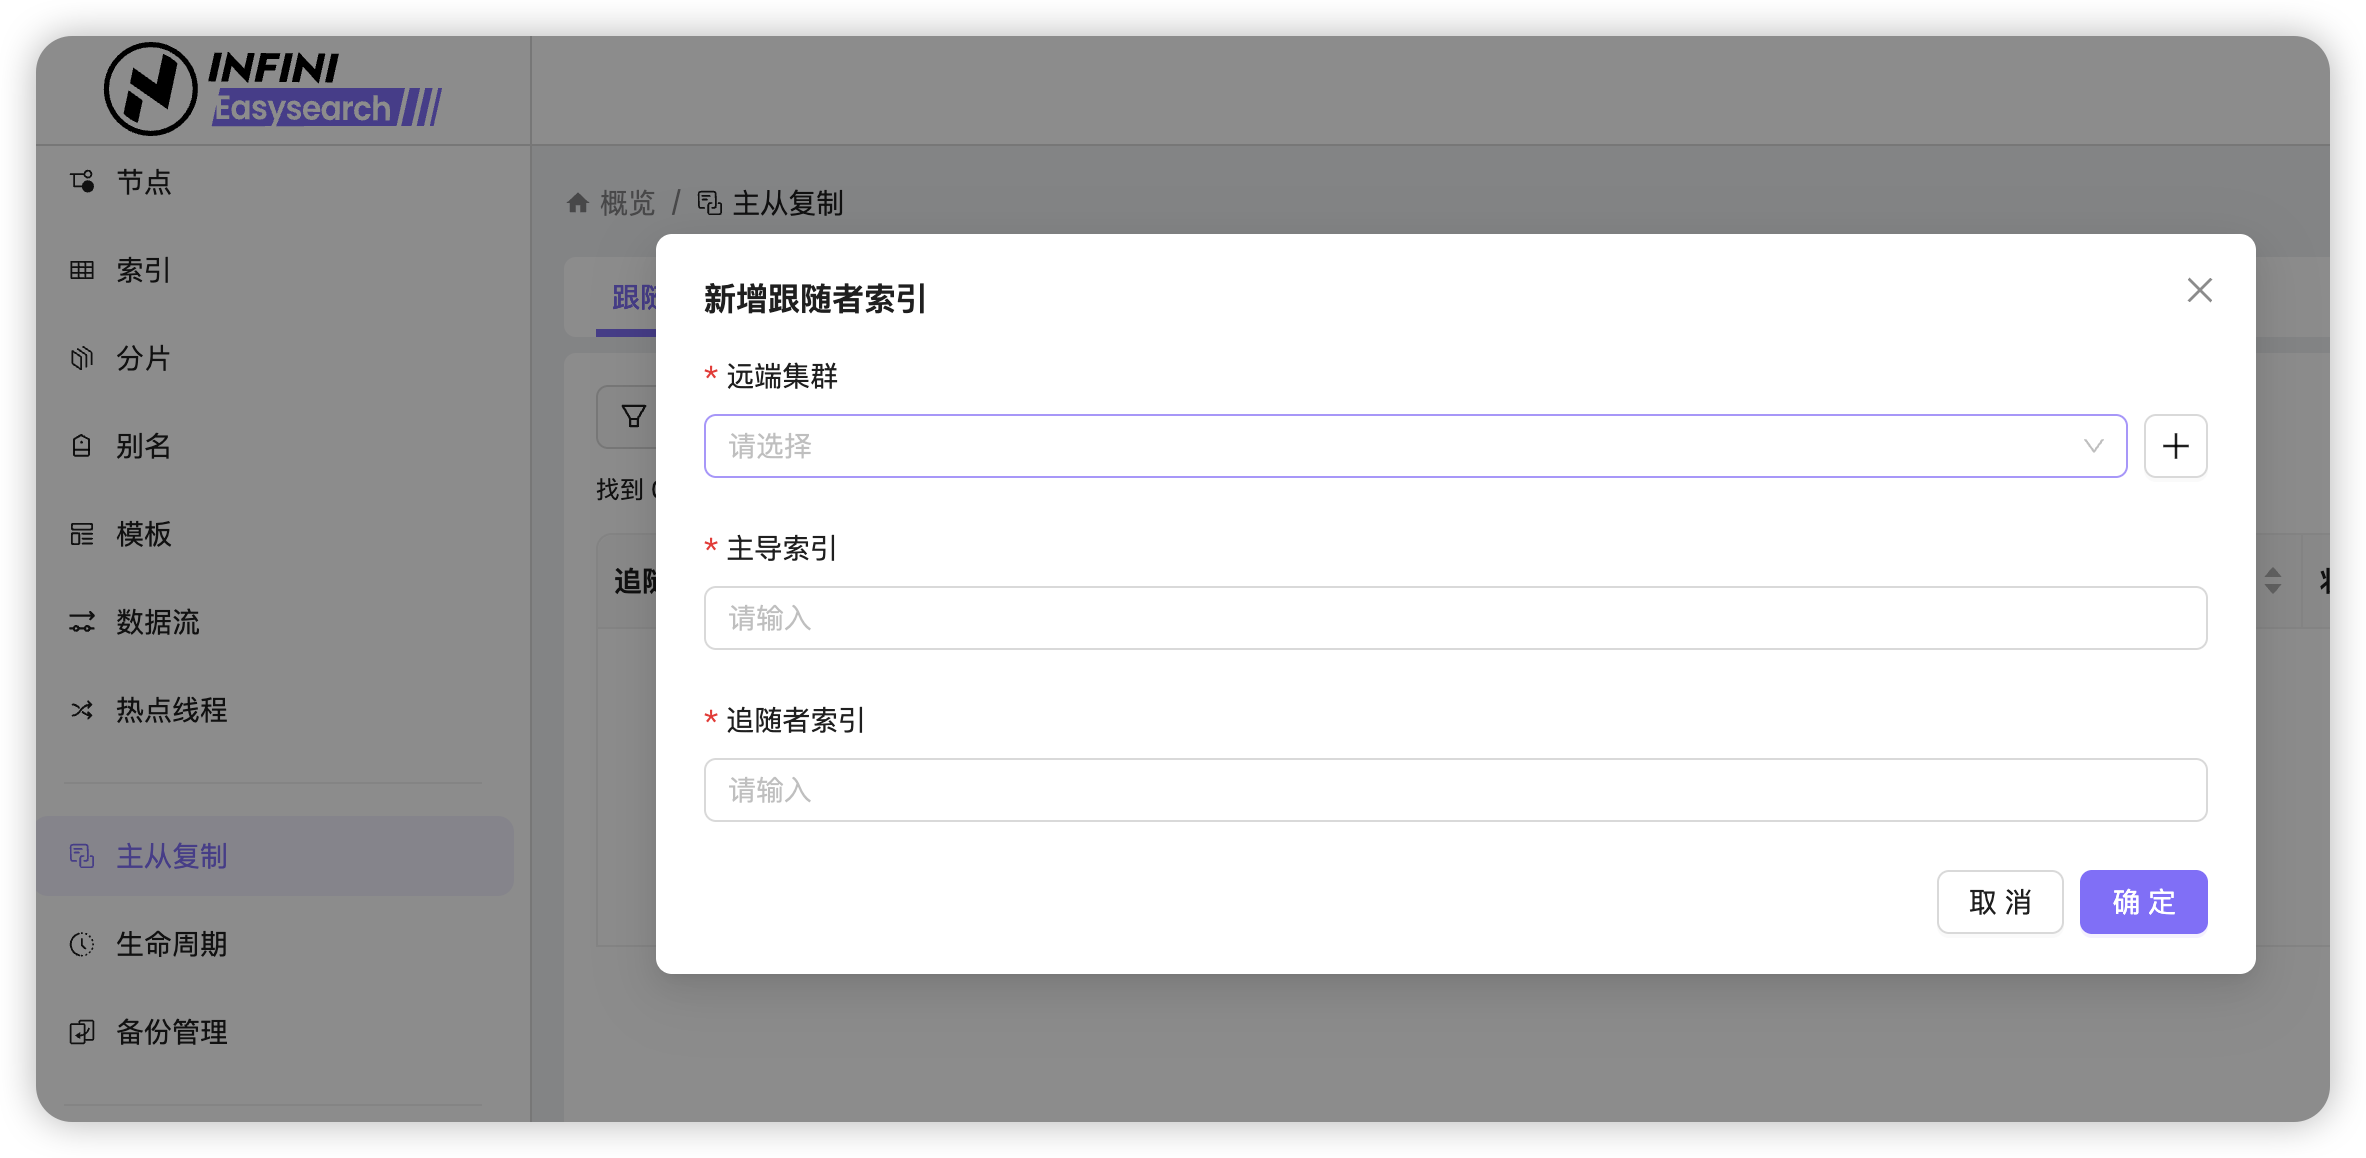2366x1158 pixels.
Task: Open 别名 menu item
Action: coord(274,446)
